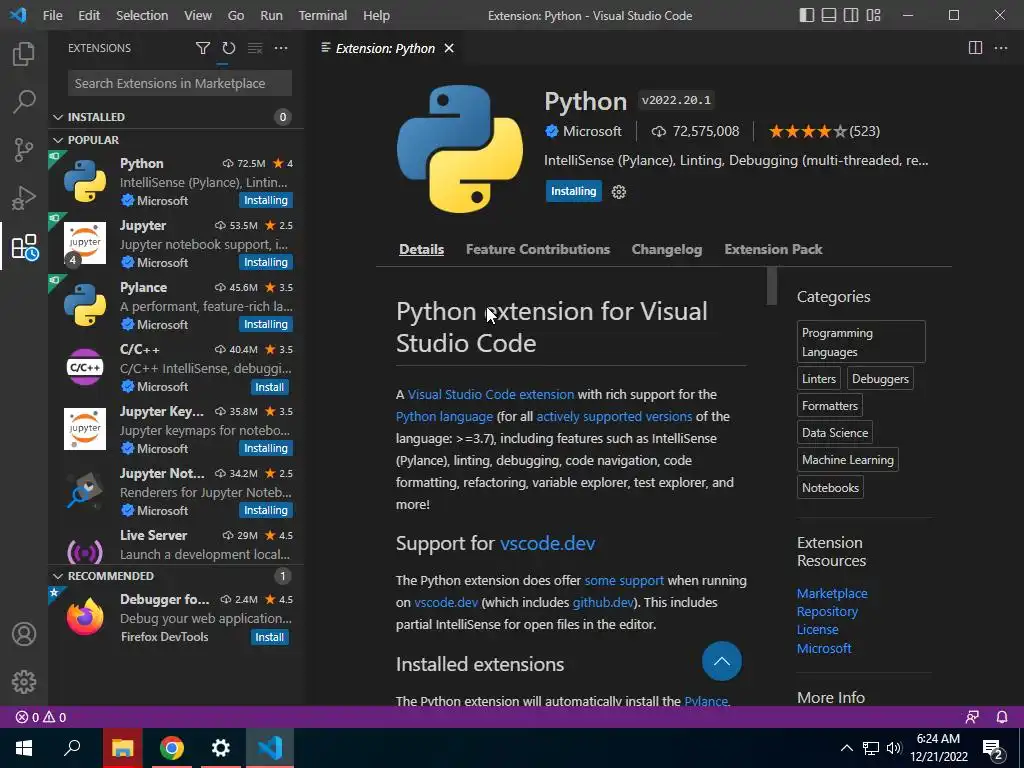Screen dimensions: 1024x768
Task: Click the large Python logo
Action: (460, 149)
